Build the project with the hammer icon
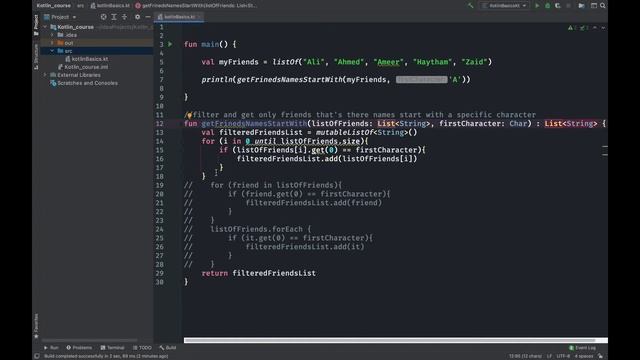Image resolution: width=640 pixels, height=360 pixels. click(471, 6)
